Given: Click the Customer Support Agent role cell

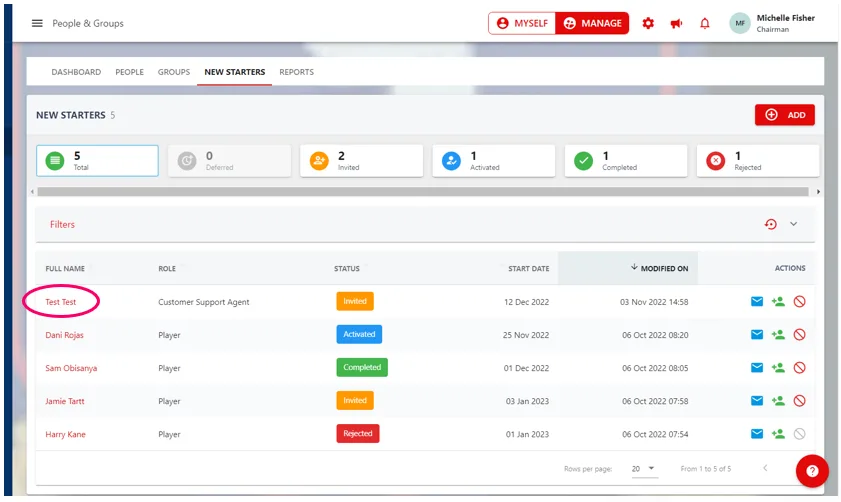Looking at the screenshot, I should pos(204,302).
